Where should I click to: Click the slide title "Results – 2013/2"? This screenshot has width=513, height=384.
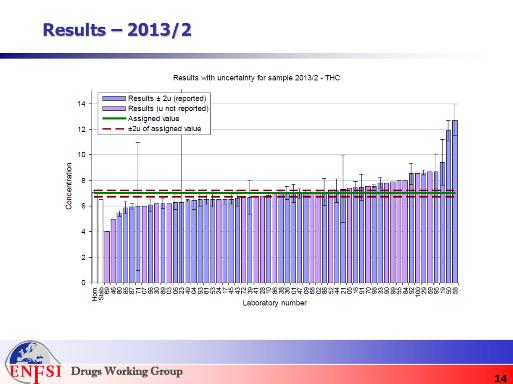(117, 30)
